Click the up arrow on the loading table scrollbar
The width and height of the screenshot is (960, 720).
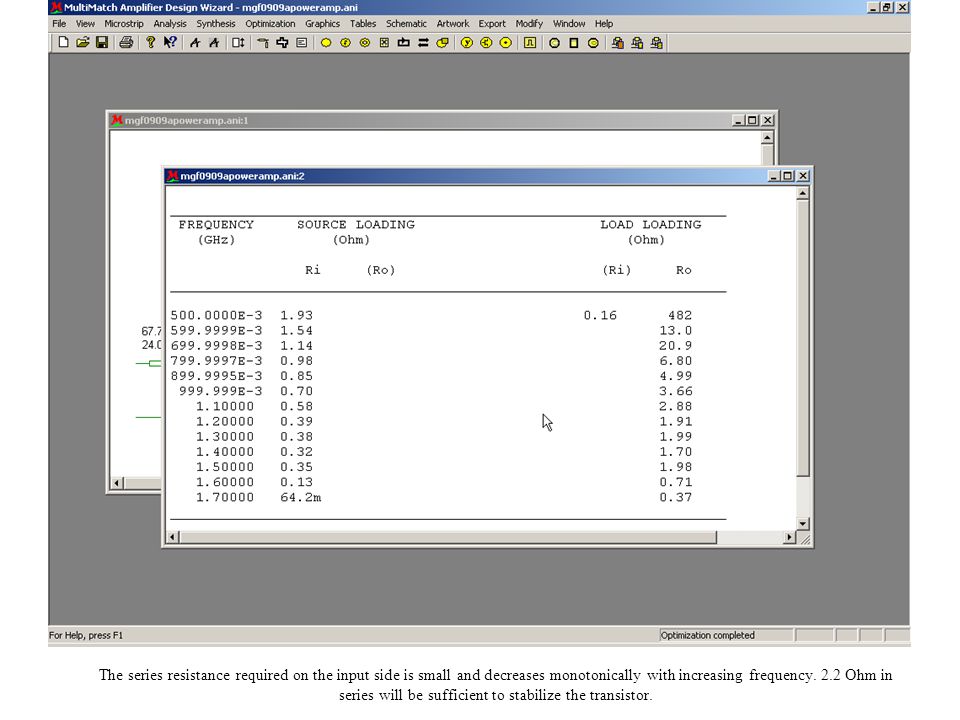[803, 193]
